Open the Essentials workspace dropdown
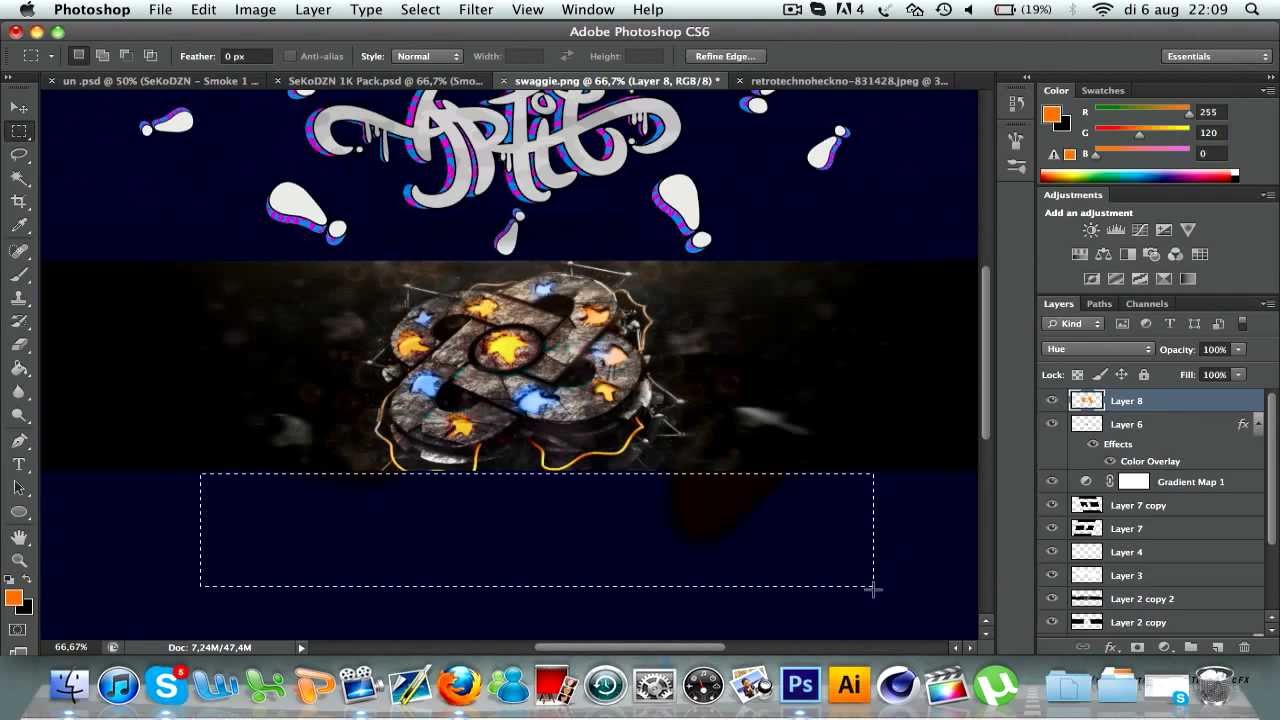The height and width of the screenshot is (720, 1280). pos(1217,56)
